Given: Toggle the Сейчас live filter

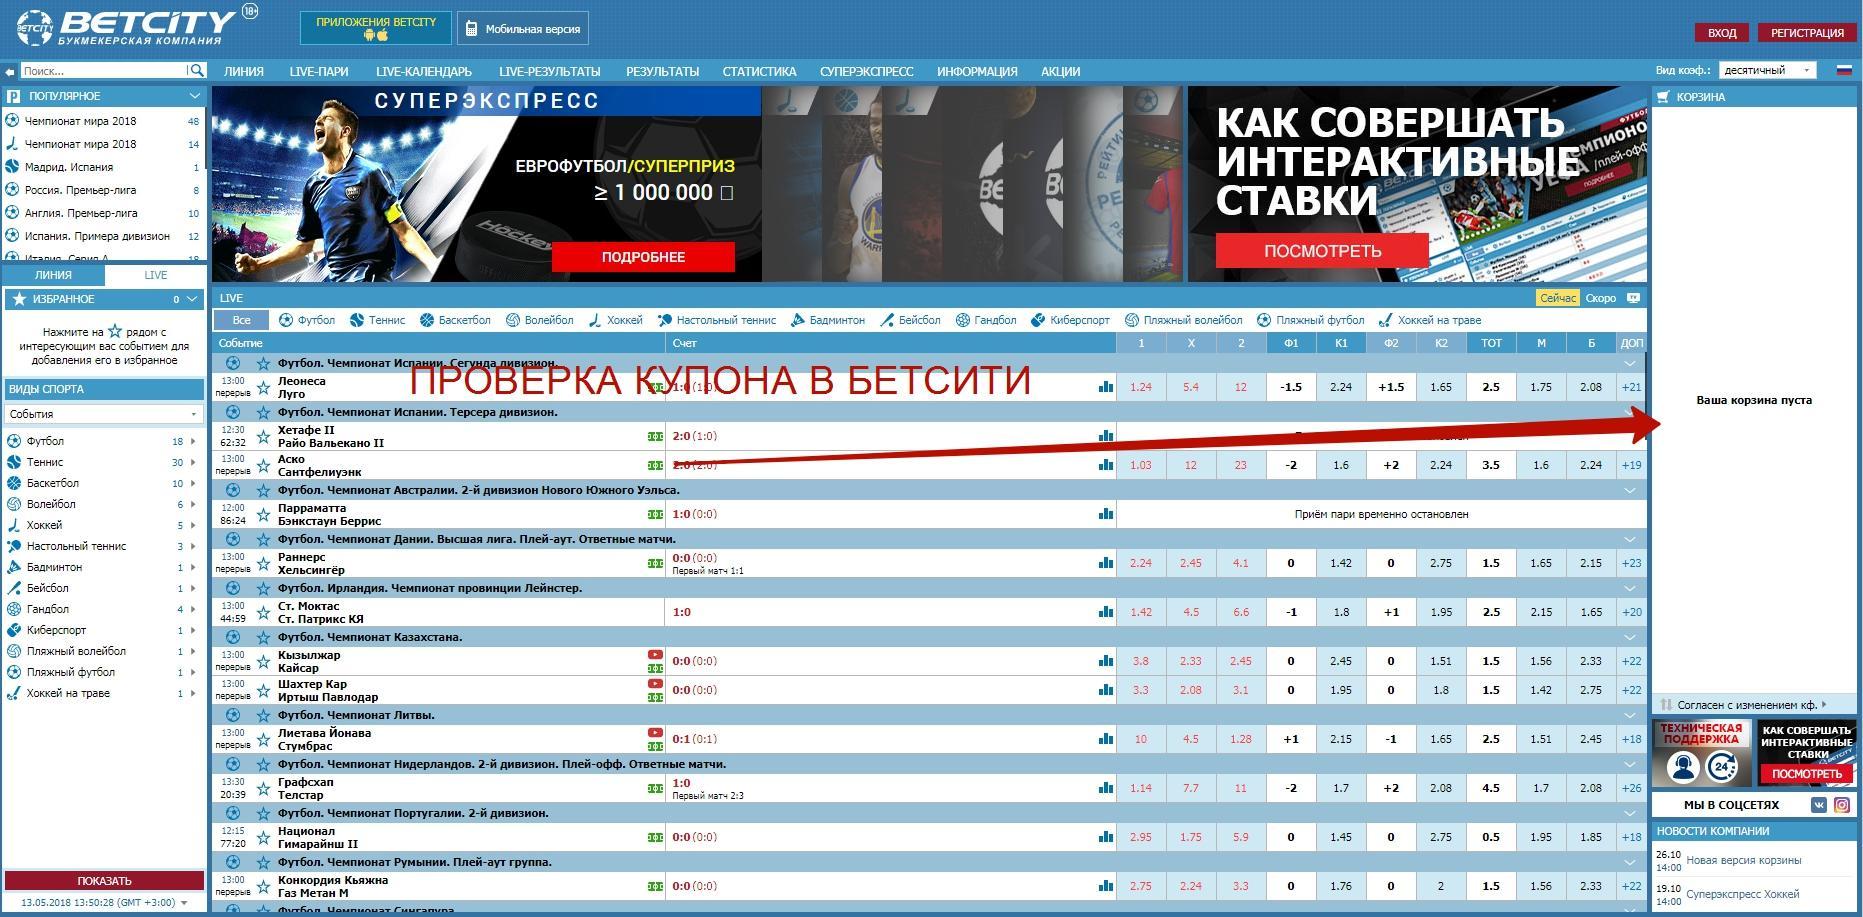Looking at the screenshot, I should pyautogui.click(x=1557, y=298).
